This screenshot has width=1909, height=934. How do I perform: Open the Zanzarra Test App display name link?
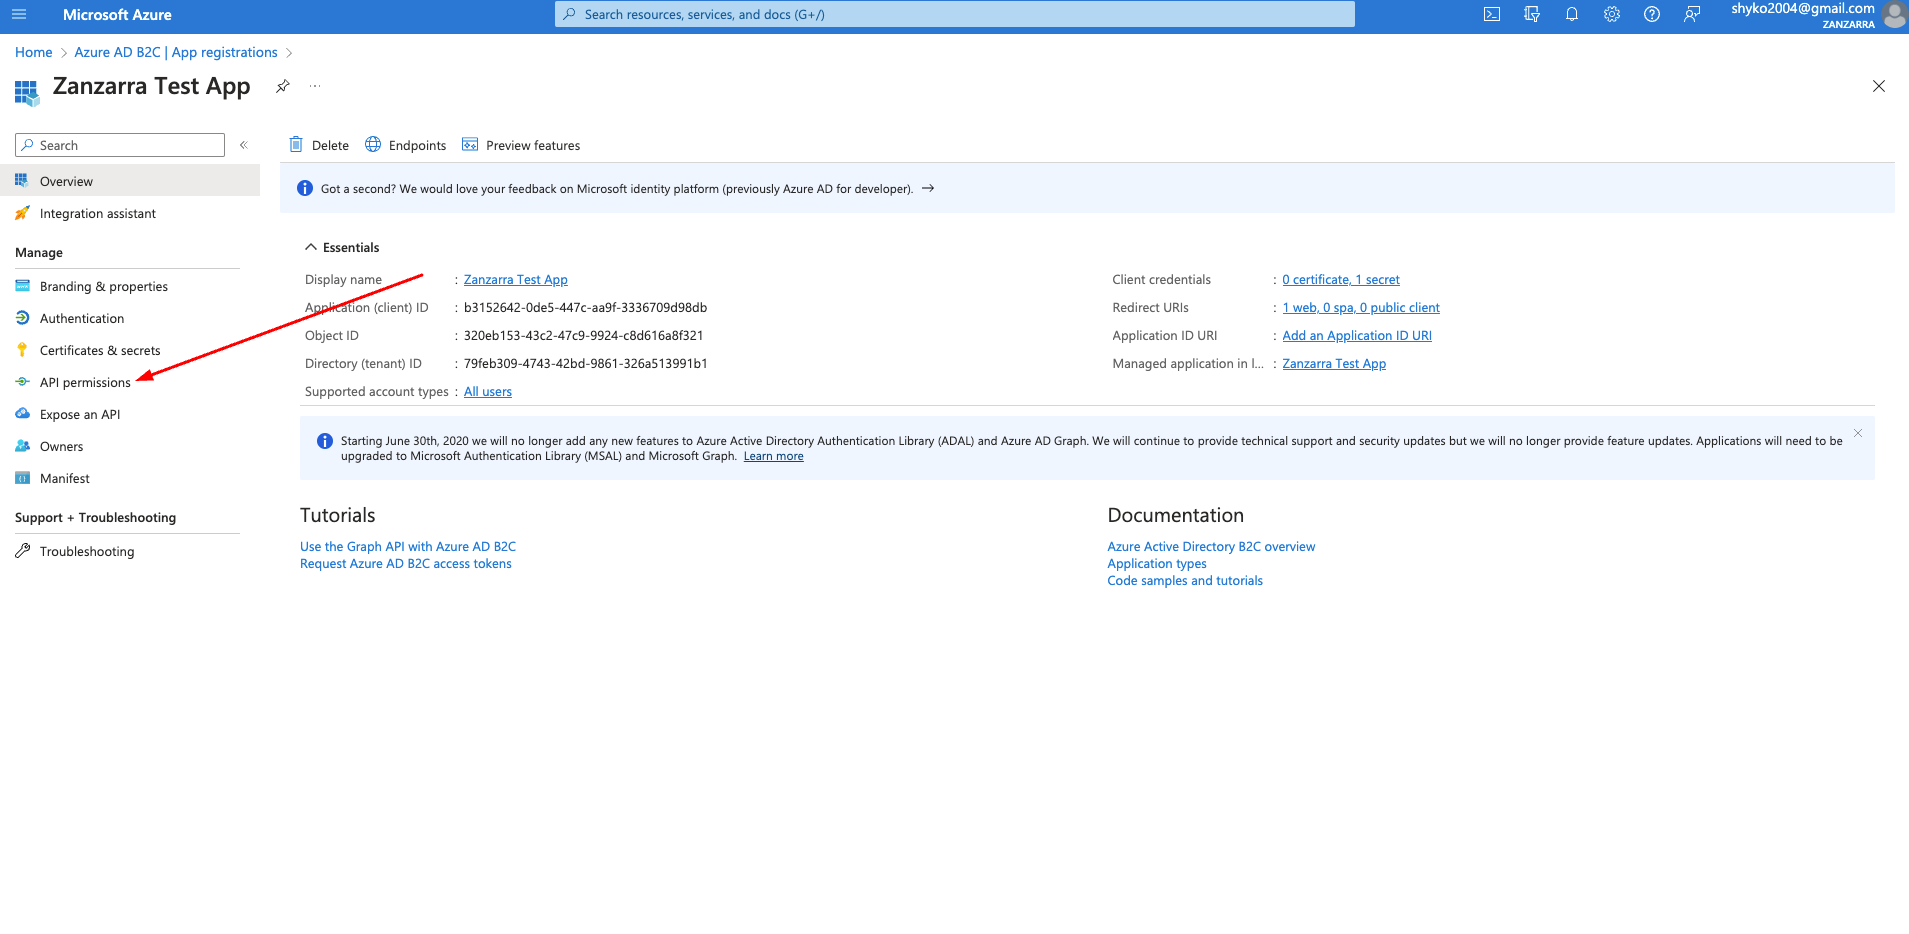516,280
